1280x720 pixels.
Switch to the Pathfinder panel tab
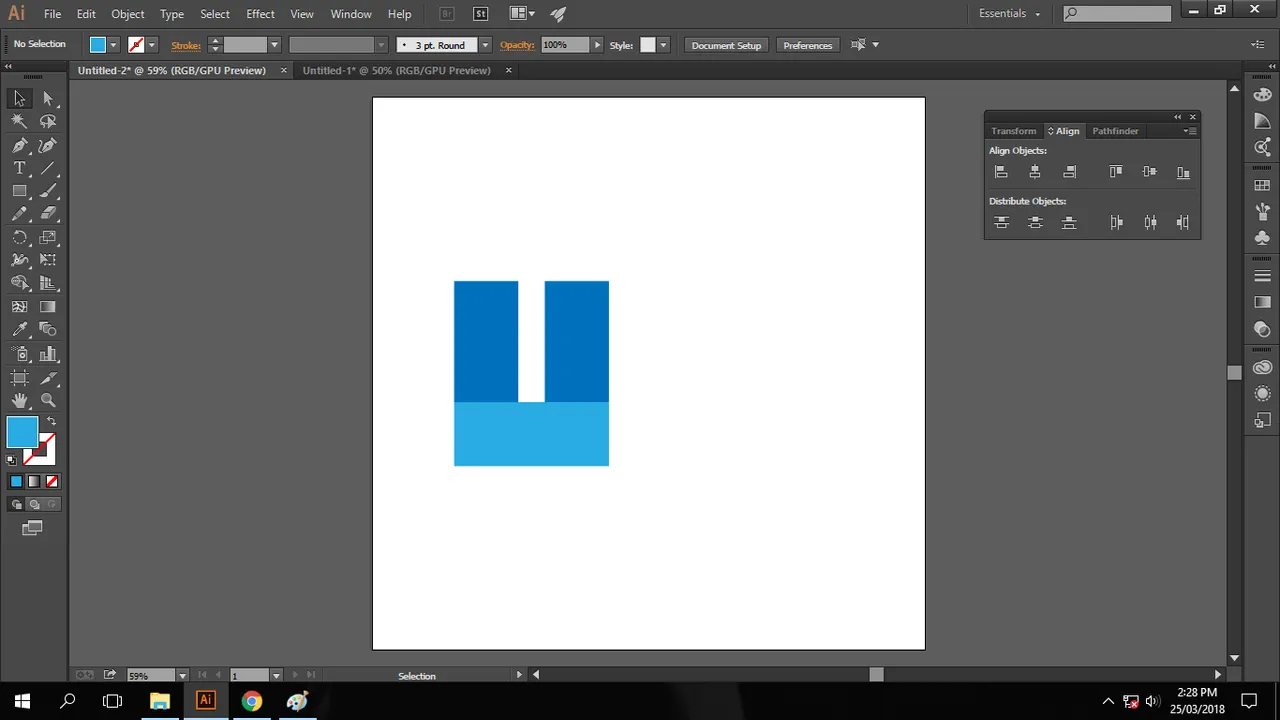[1115, 131]
